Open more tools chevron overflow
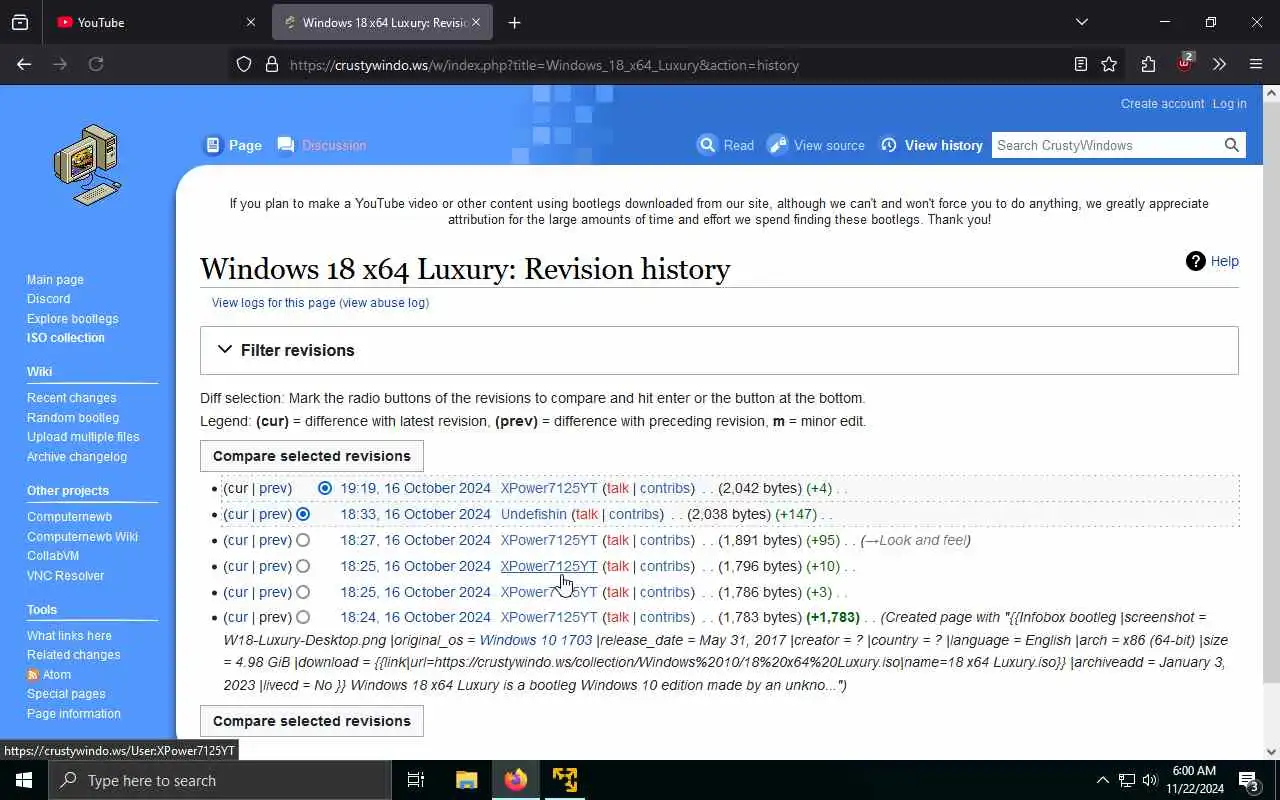The height and width of the screenshot is (800, 1280). 1219,64
